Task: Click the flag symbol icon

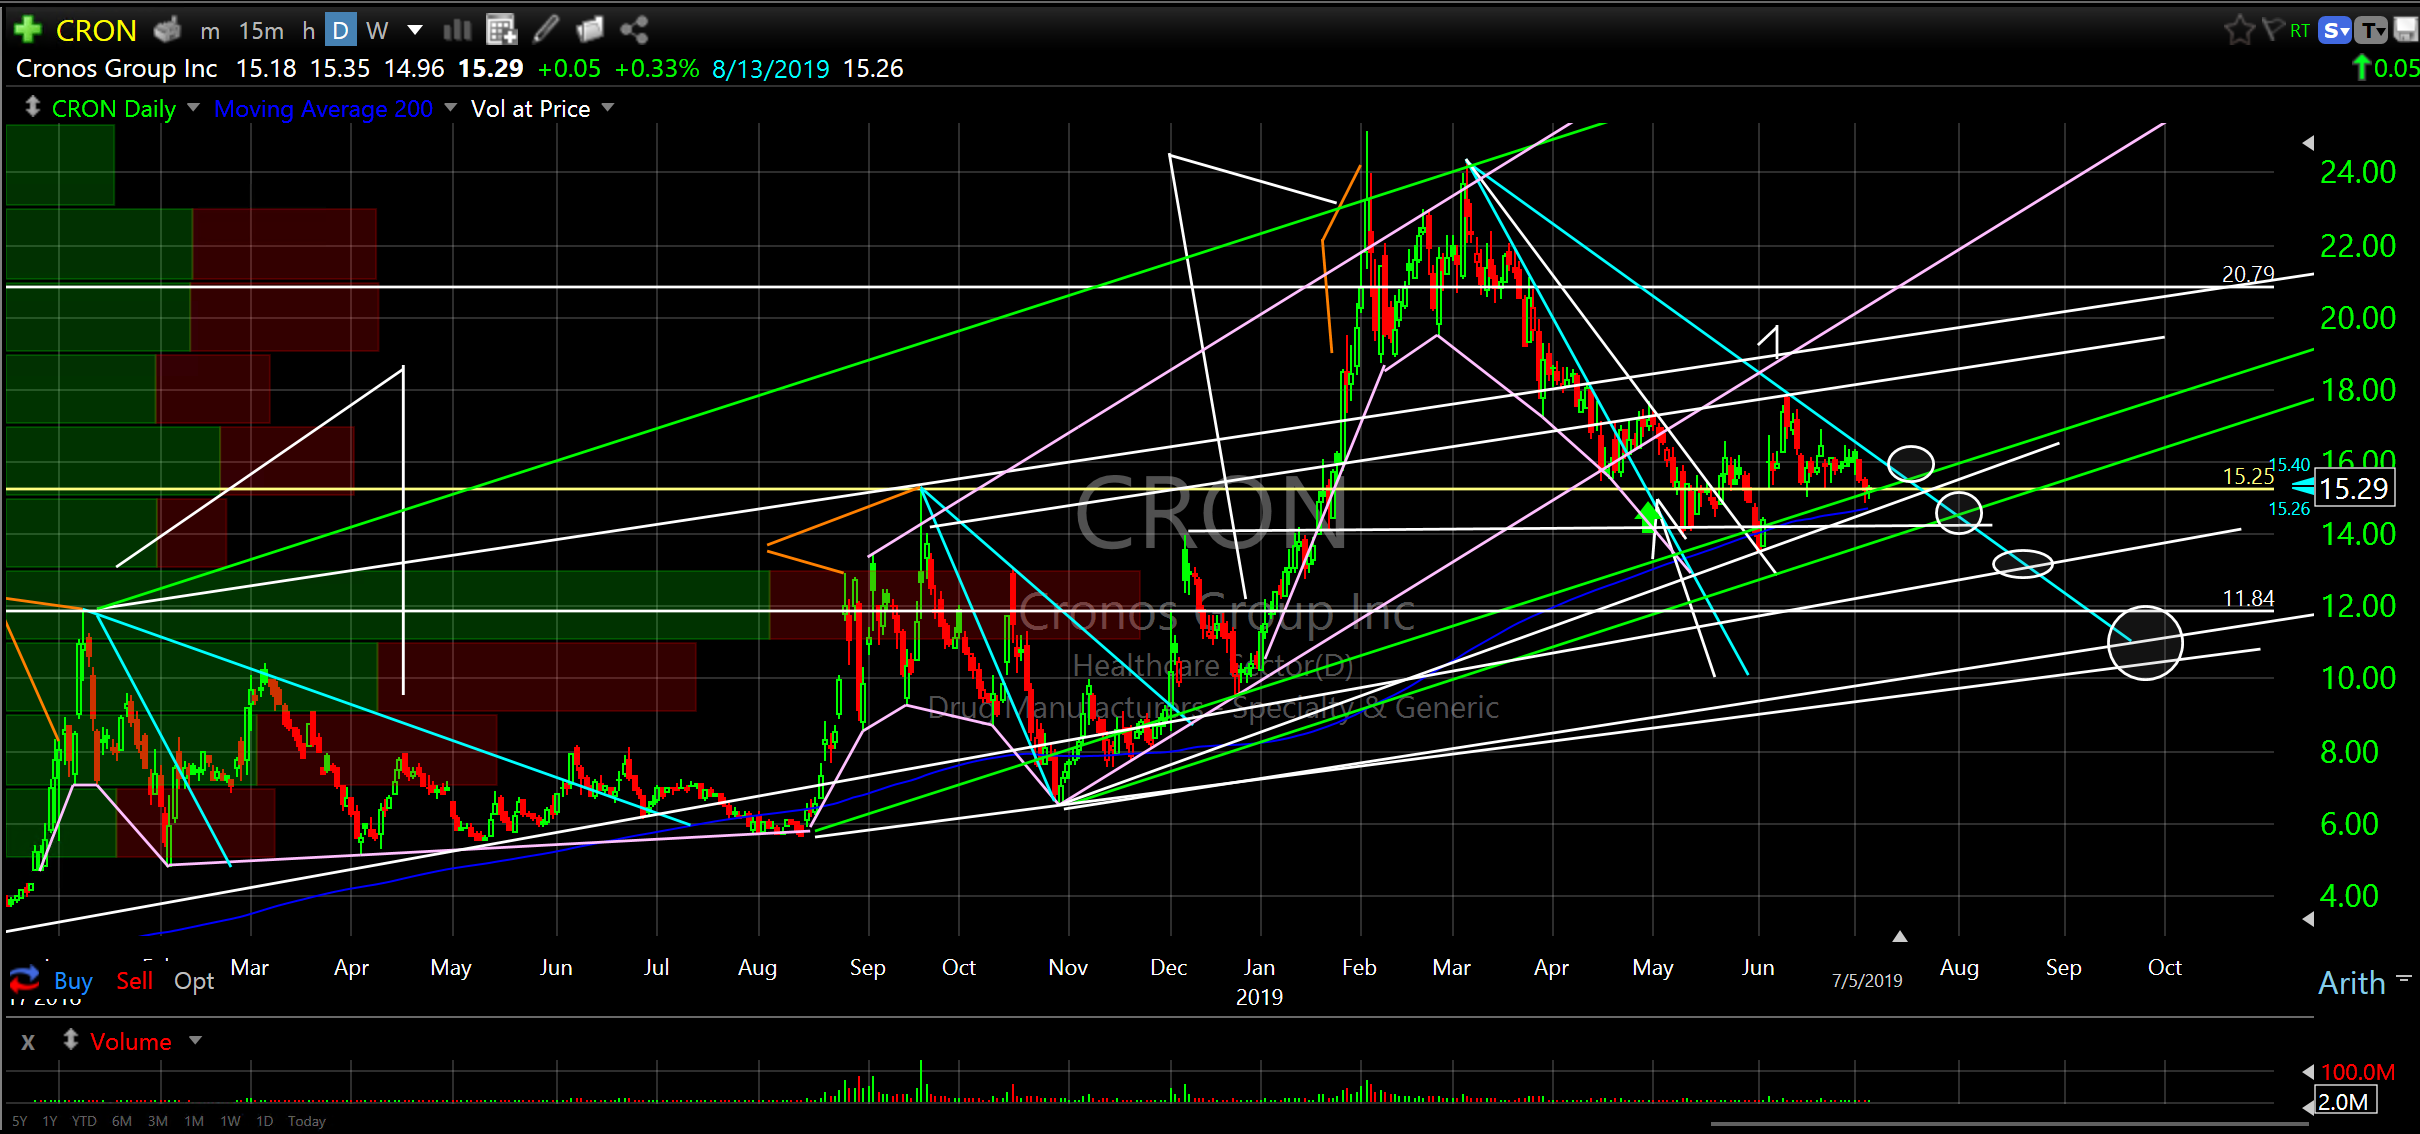Action: click(2272, 30)
